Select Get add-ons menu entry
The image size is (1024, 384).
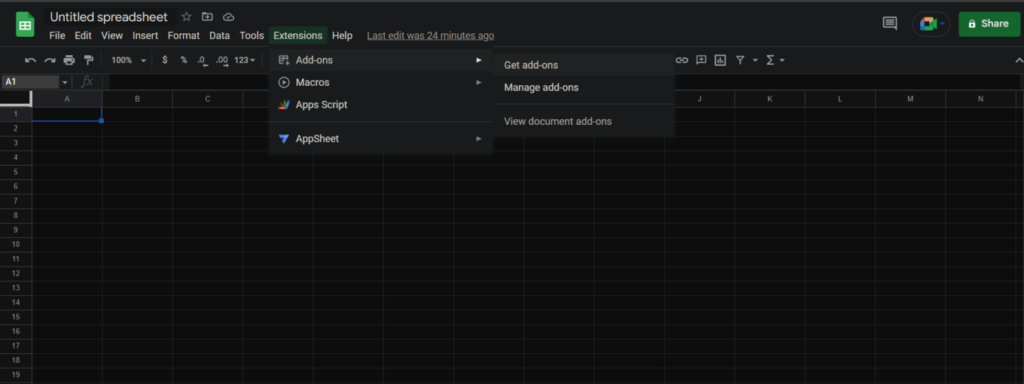pyautogui.click(x=584, y=65)
